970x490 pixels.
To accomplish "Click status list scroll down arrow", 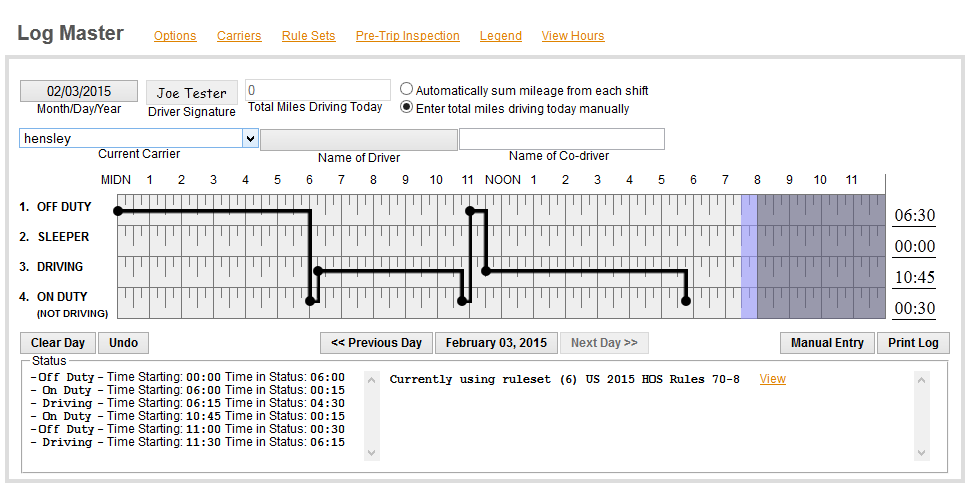I will pos(372,453).
